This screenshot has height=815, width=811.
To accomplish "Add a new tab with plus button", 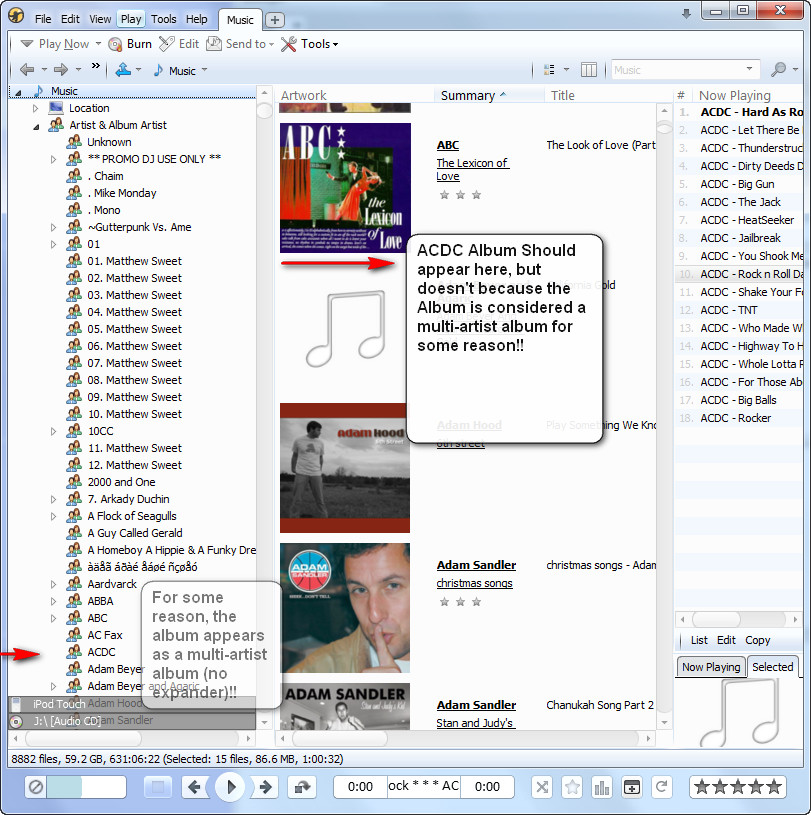I will tap(275, 20).
